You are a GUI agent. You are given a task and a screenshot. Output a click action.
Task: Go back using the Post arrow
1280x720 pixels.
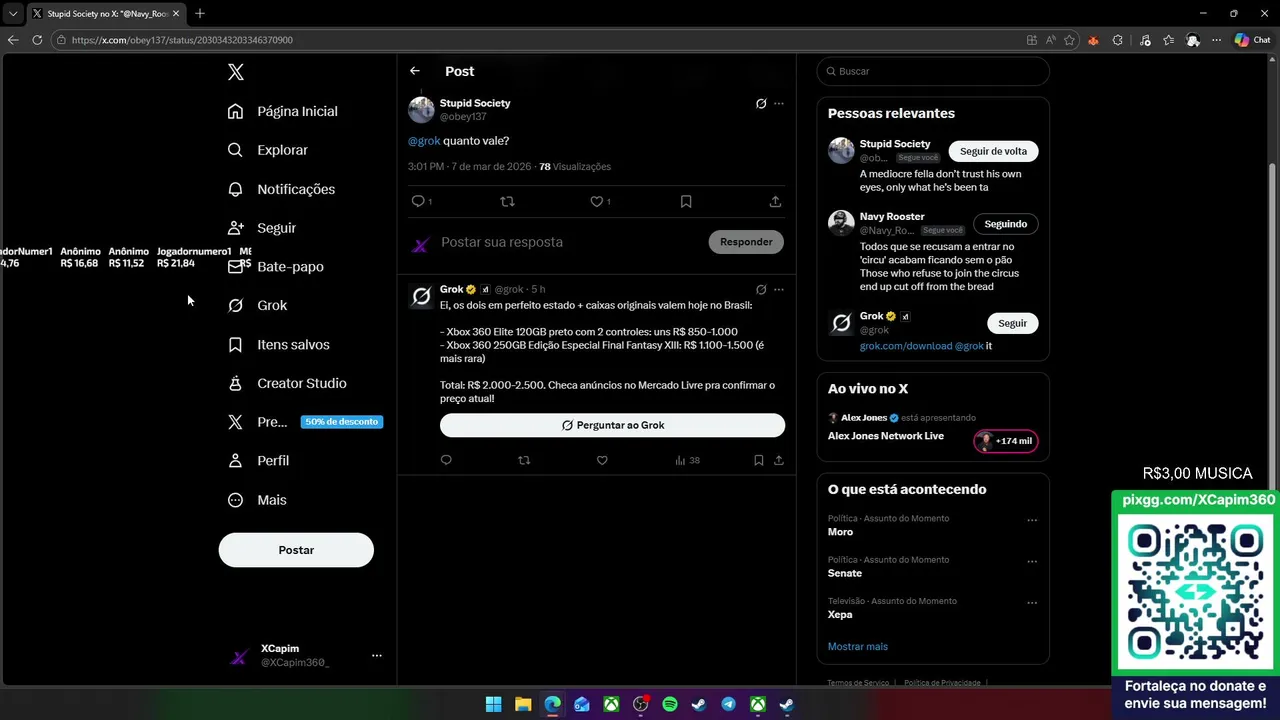click(x=415, y=71)
